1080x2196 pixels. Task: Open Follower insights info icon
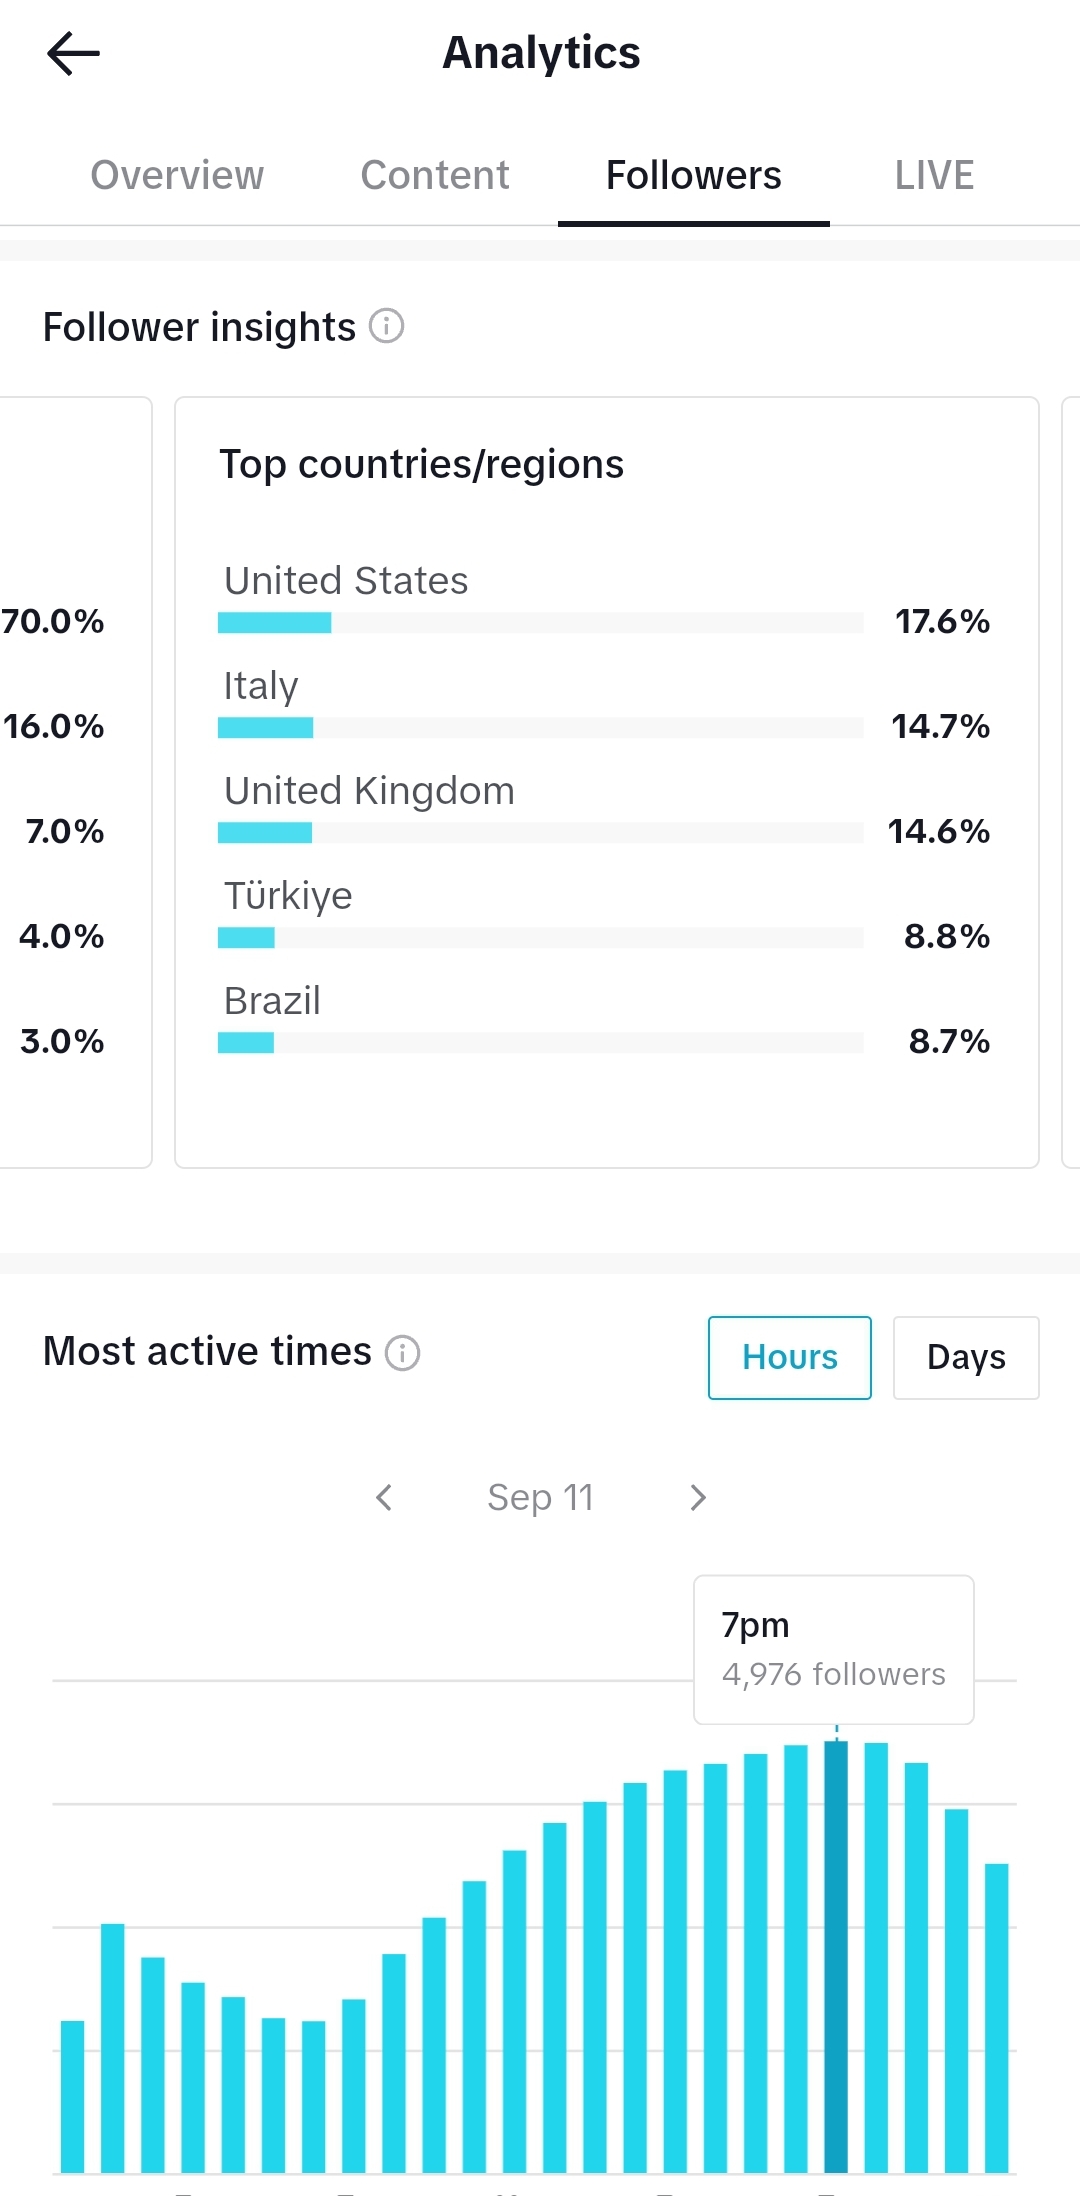[387, 326]
